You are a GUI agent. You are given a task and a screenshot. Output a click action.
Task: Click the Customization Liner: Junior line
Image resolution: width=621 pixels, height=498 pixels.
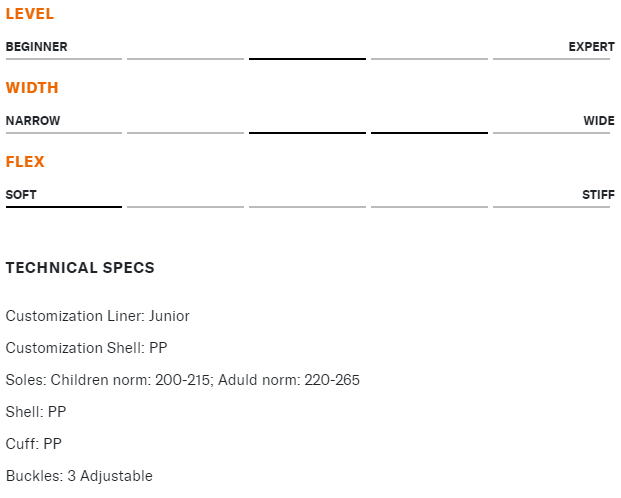coord(97,316)
